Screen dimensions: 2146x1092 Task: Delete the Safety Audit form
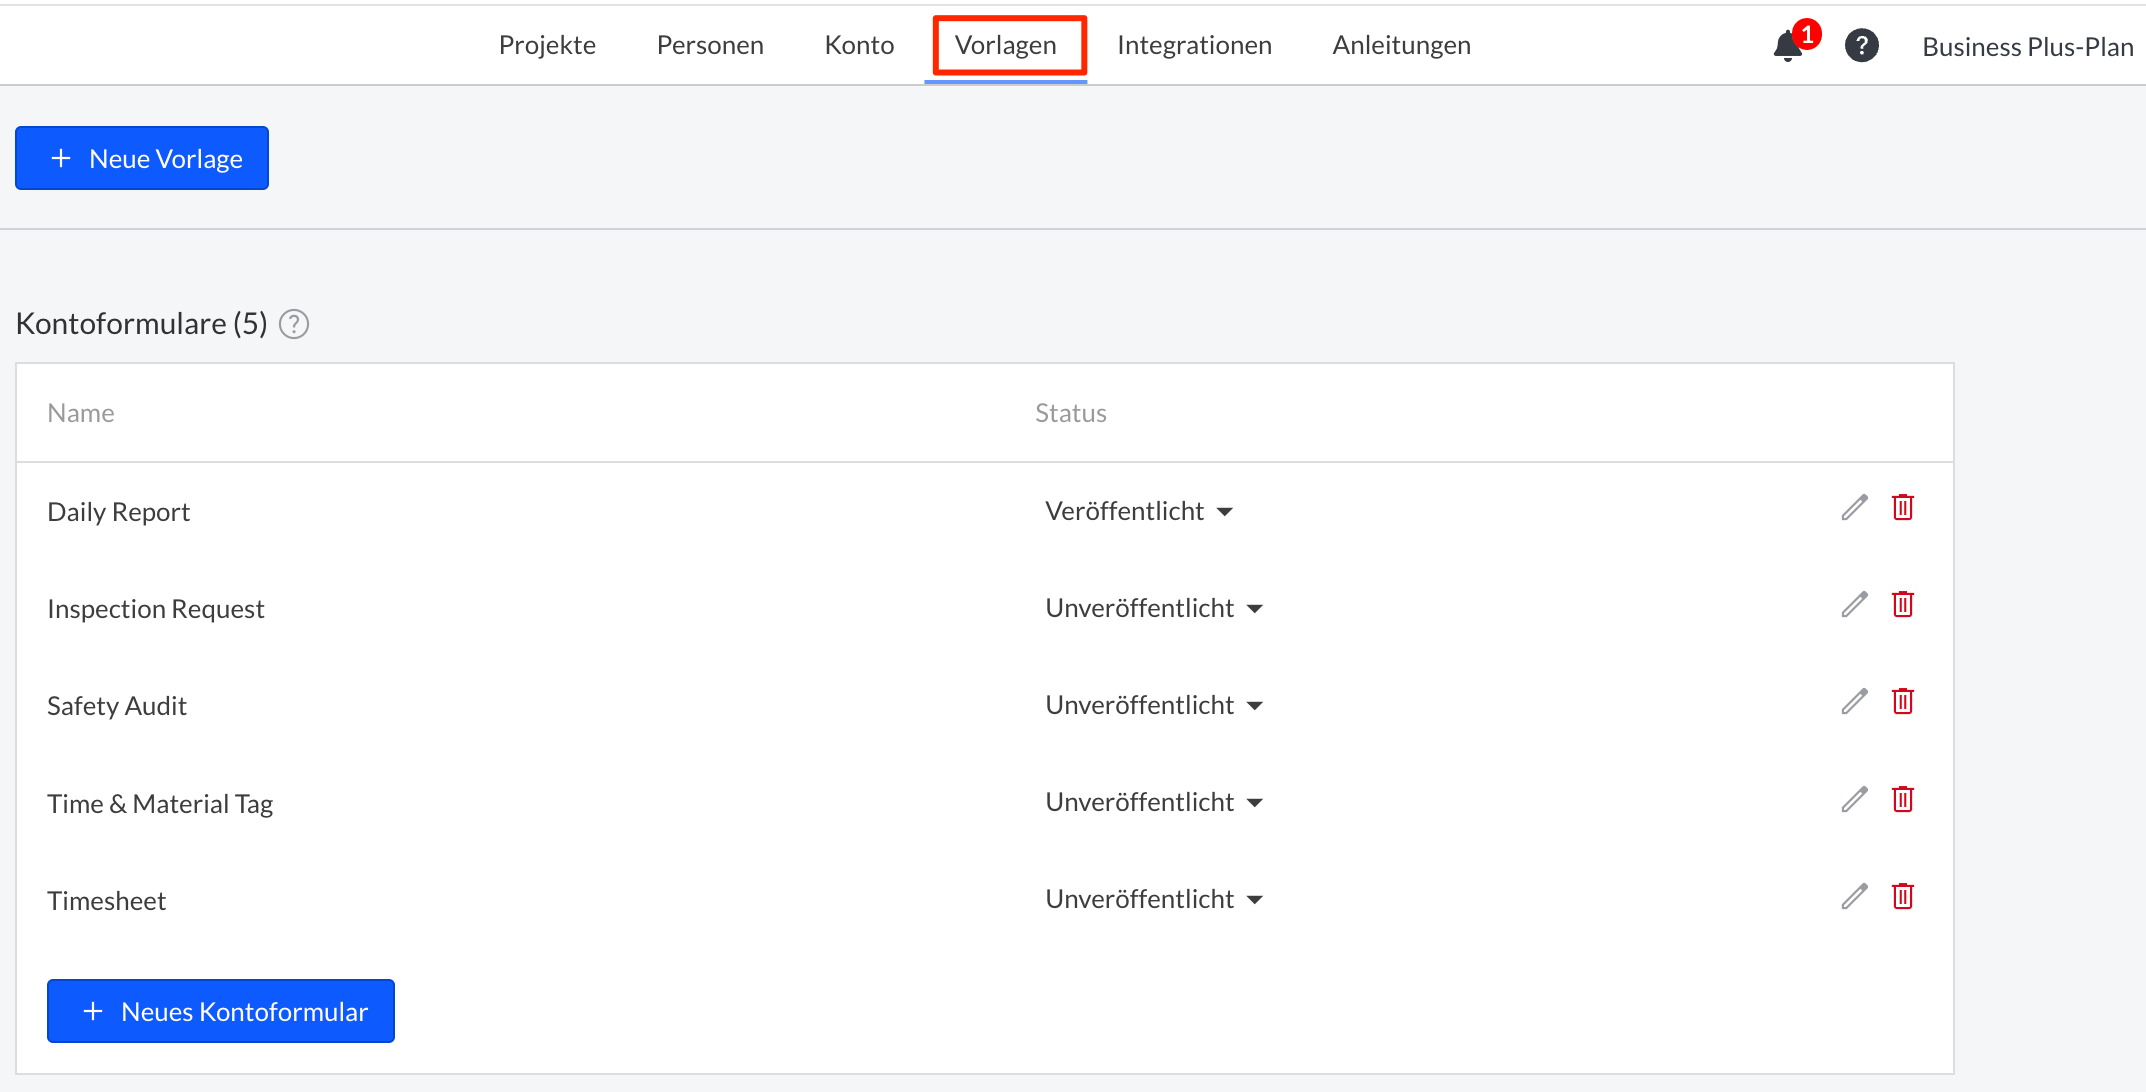[x=1902, y=702]
